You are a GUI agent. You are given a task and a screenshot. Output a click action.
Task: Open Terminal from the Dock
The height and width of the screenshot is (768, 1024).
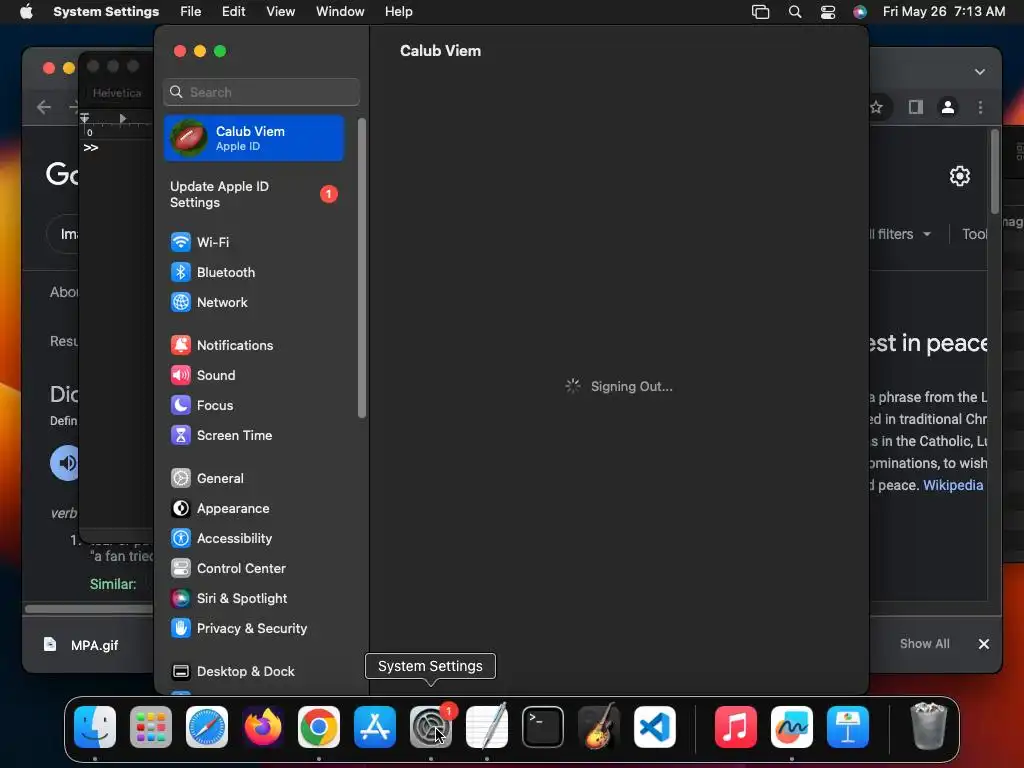pos(543,727)
